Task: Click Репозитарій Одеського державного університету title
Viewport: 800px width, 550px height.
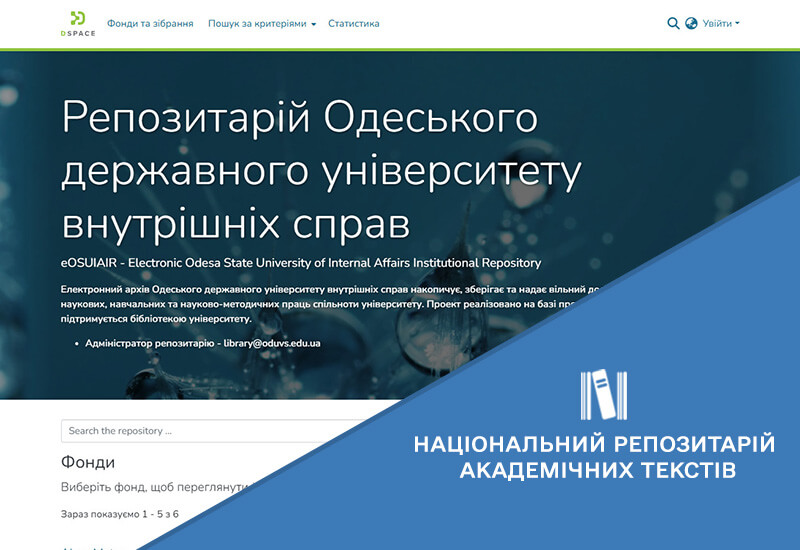Action: point(321,169)
